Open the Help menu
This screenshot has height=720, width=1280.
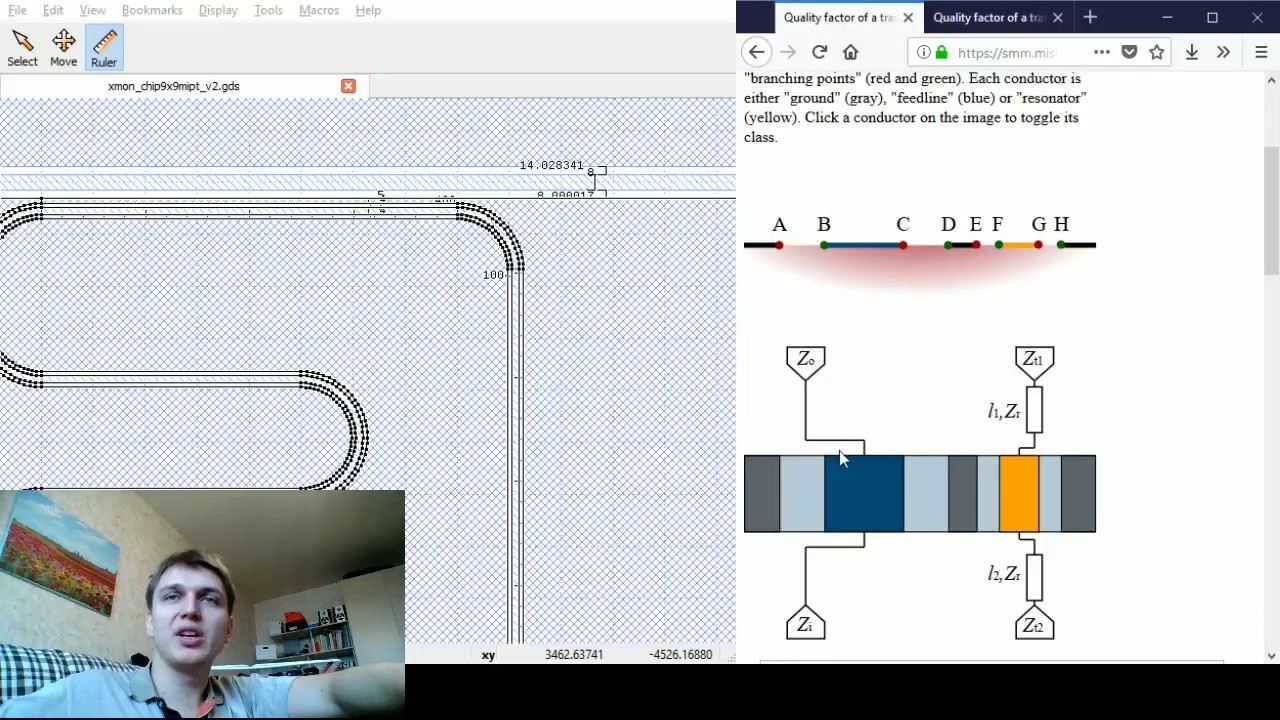[x=368, y=10]
